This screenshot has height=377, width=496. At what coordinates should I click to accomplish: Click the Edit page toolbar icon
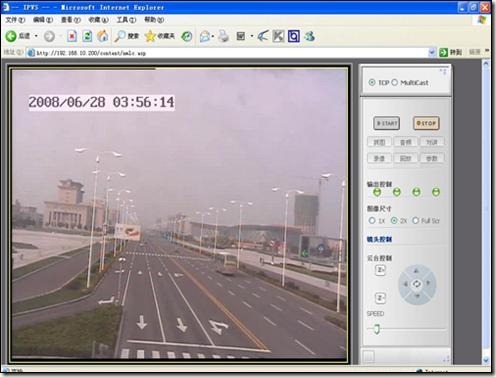[241, 36]
